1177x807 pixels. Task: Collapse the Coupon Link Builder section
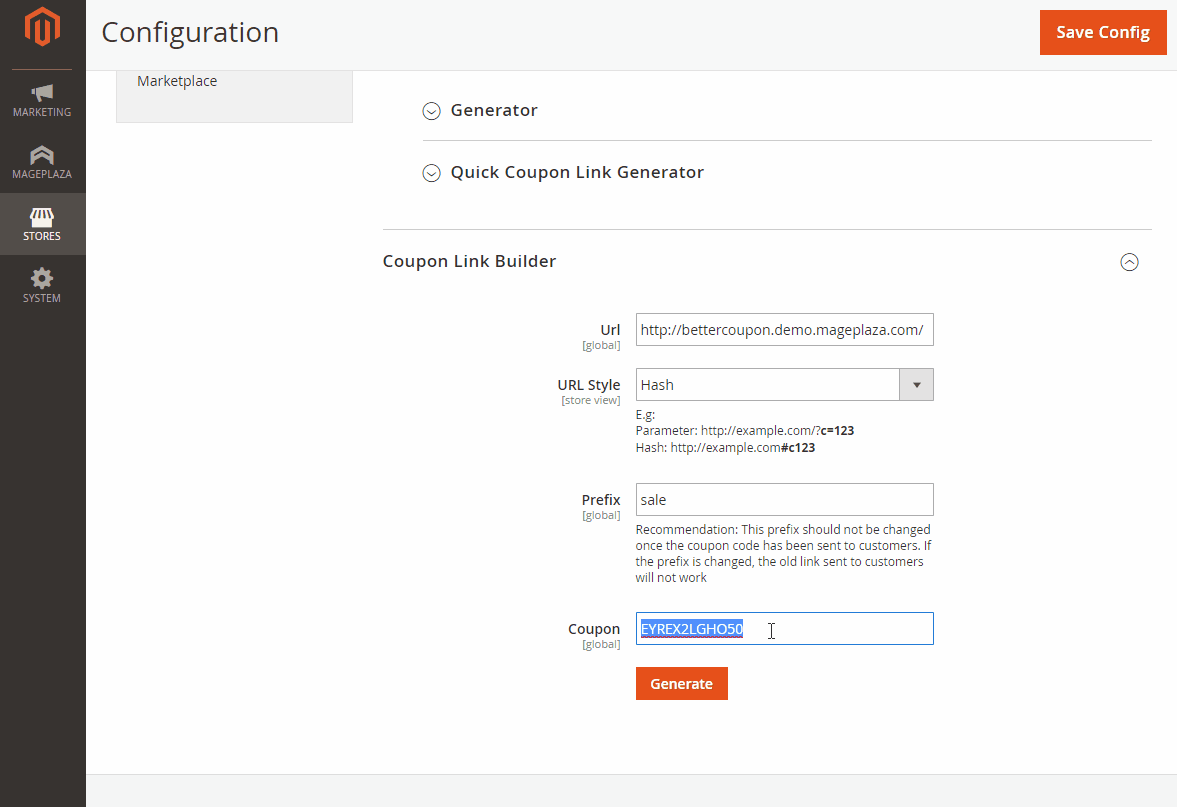tap(1129, 262)
